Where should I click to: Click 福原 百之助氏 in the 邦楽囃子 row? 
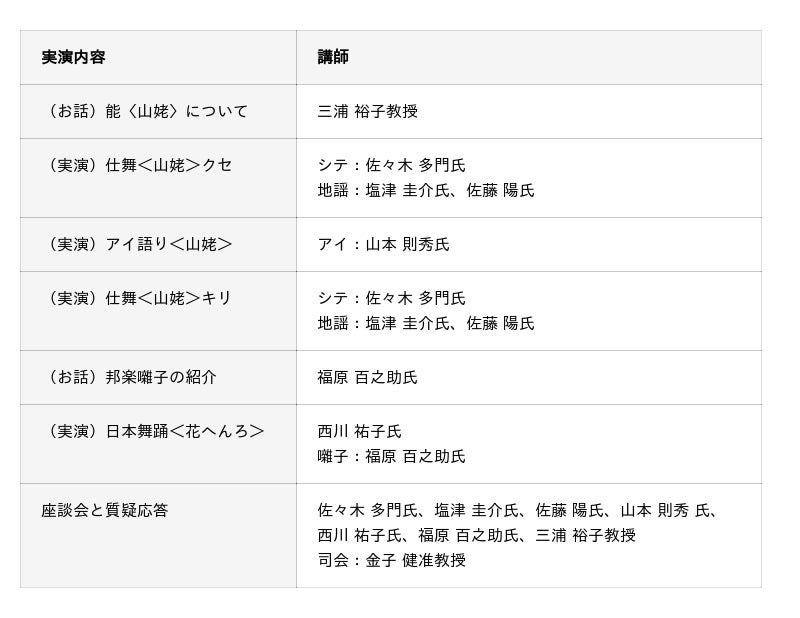pyautogui.click(x=368, y=378)
